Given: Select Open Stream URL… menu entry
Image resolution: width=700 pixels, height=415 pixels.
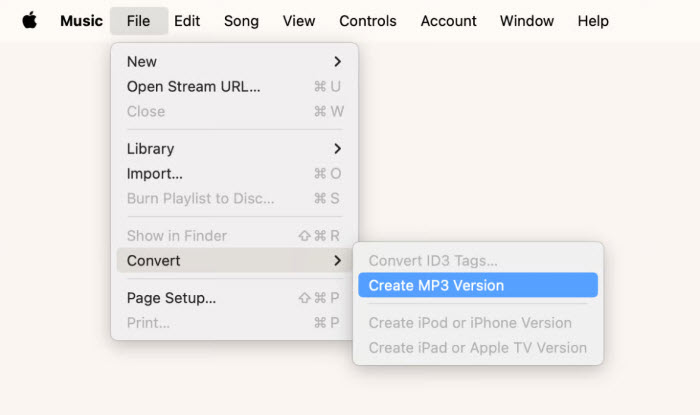Looking at the screenshot, I should point(234,87).
